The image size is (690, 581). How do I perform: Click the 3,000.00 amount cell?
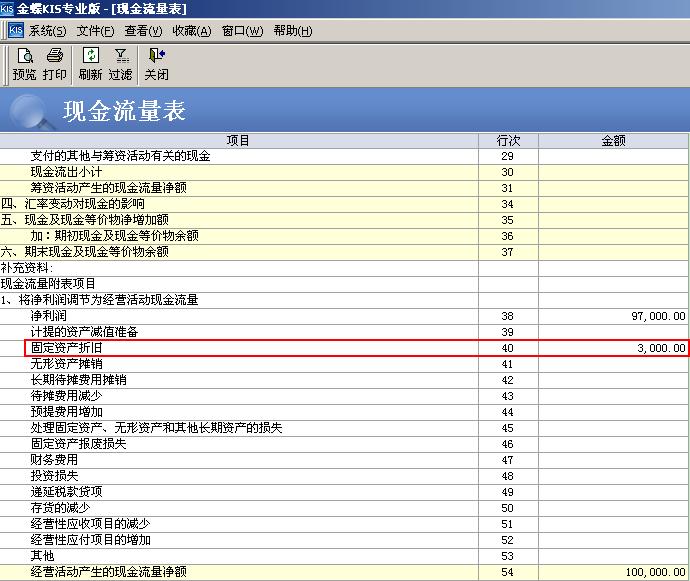point(613,348)
